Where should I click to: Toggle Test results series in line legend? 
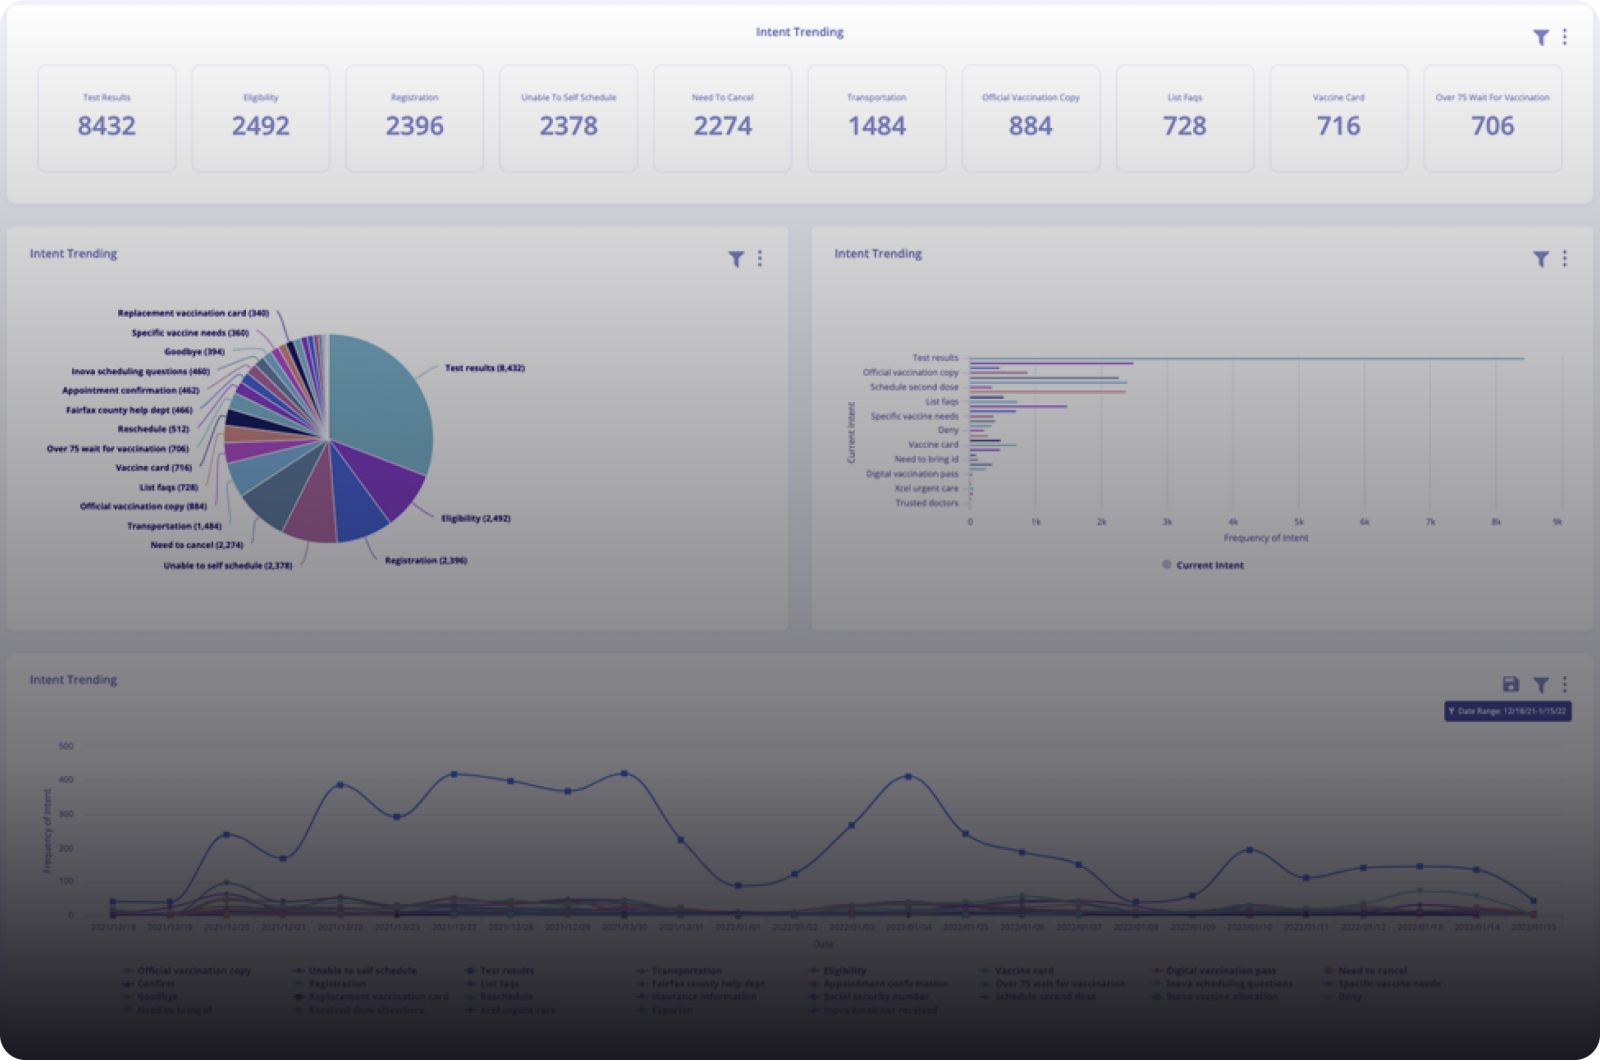[x=500, y=971]
